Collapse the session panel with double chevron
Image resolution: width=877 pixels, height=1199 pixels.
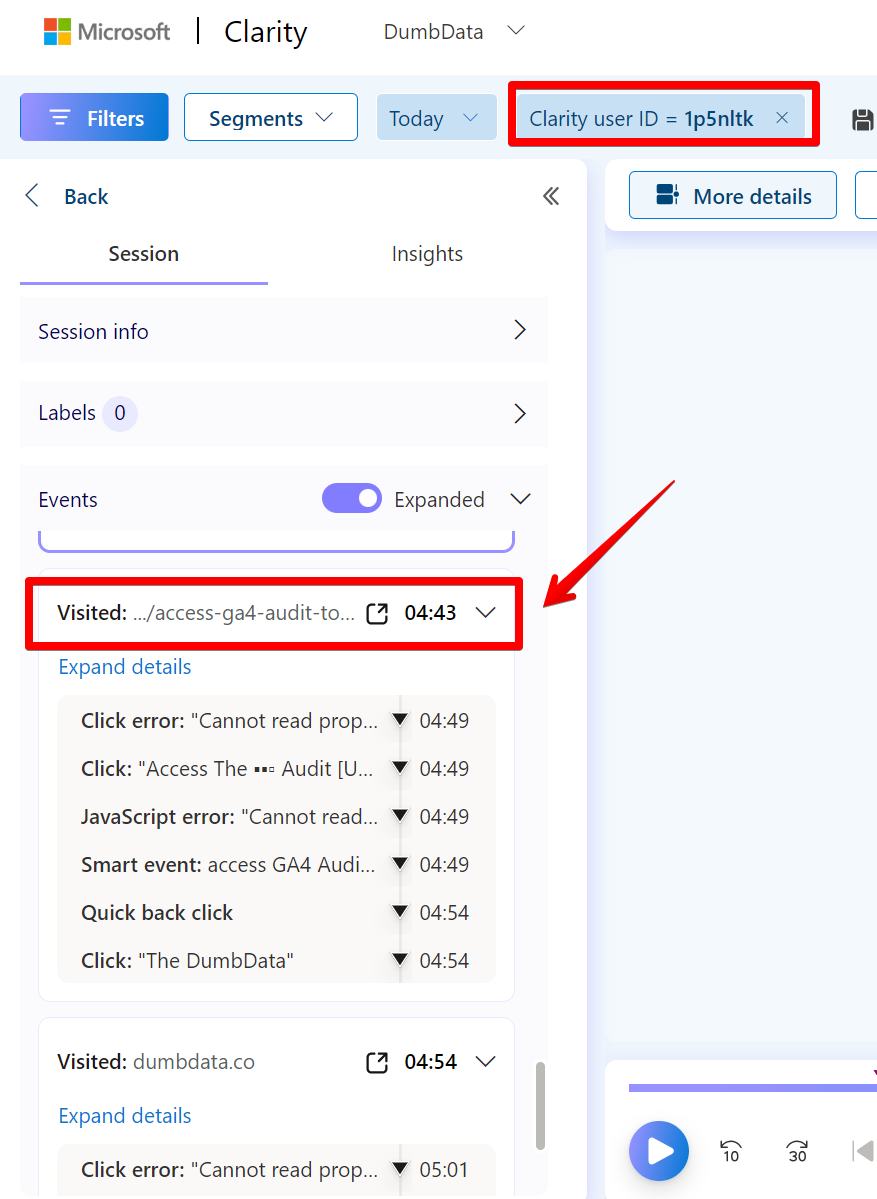coord(551,196)
